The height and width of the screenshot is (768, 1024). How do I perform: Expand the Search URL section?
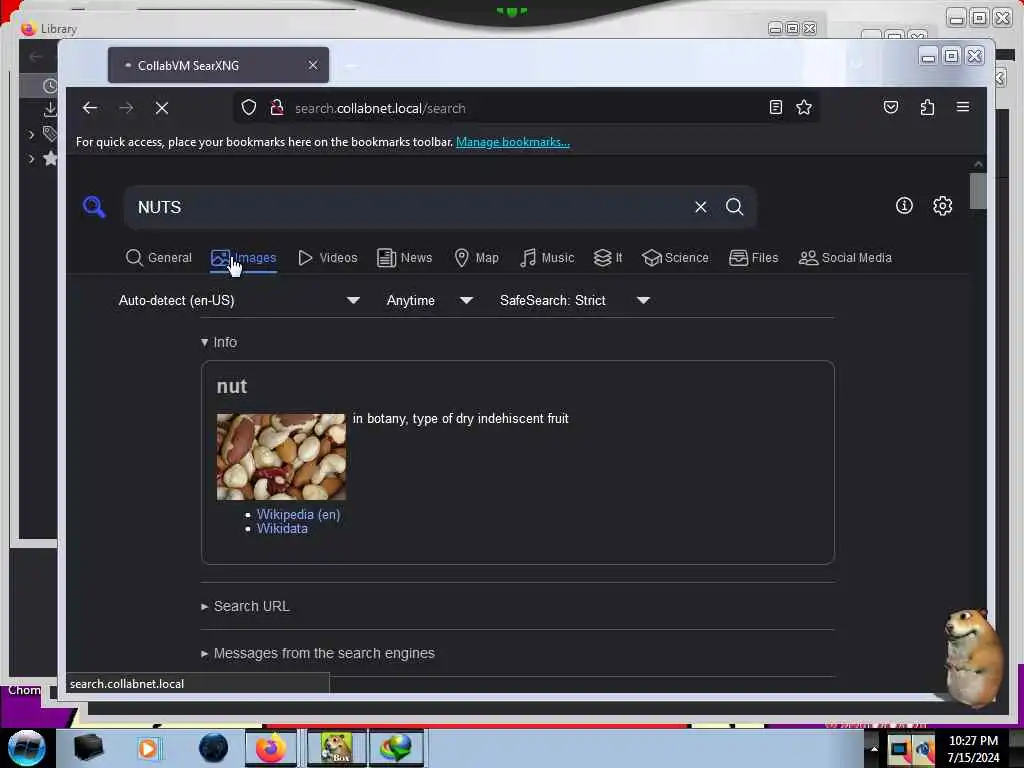(x=245, y=606)
